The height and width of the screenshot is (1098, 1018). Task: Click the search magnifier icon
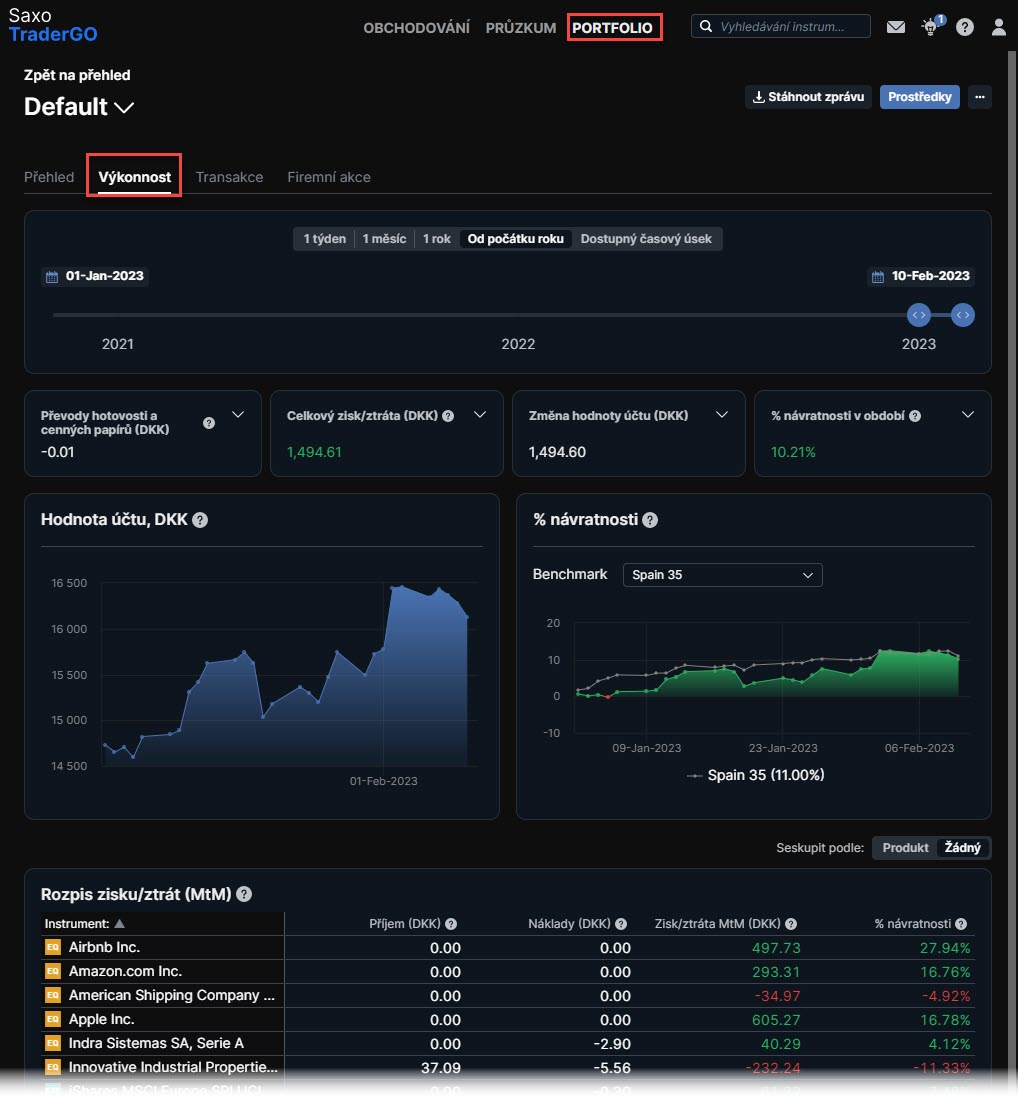tap(706, 26)
